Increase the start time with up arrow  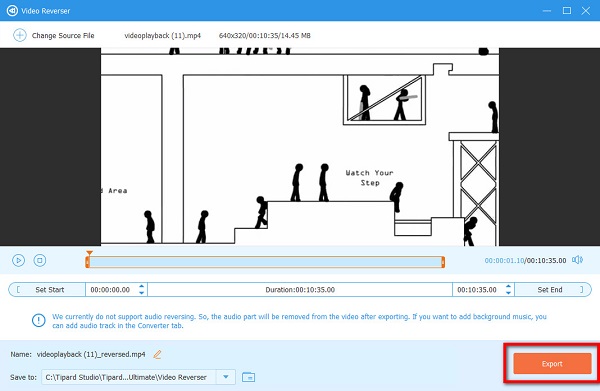coord(142,286)
